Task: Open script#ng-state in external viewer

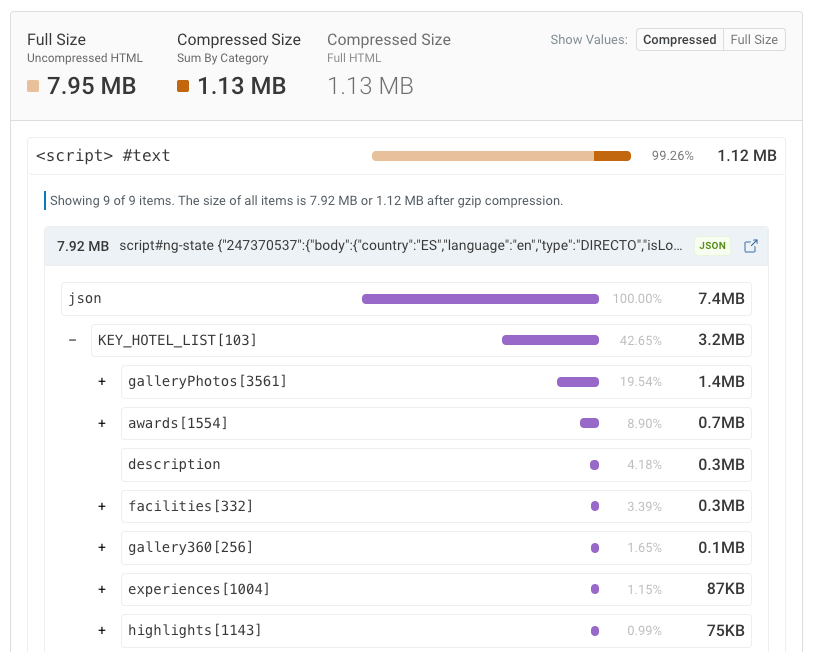Action: tap(751, 246)
